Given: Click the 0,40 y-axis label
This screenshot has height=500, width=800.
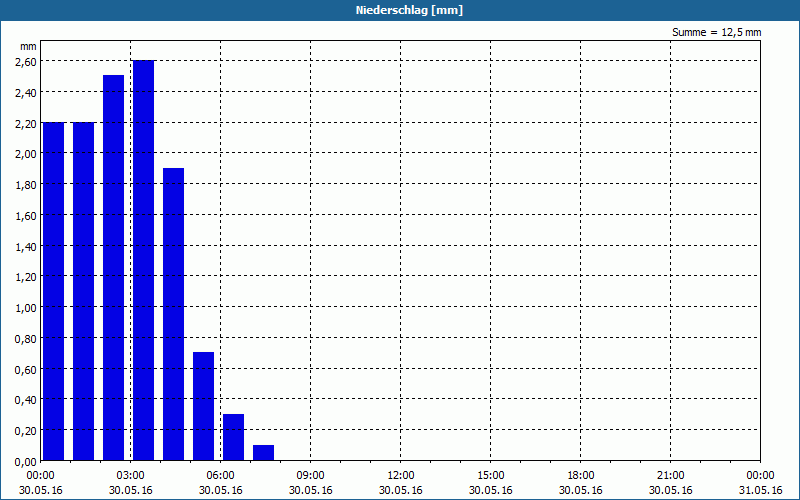Looking at the screenshot, I should tap(26, 400).
